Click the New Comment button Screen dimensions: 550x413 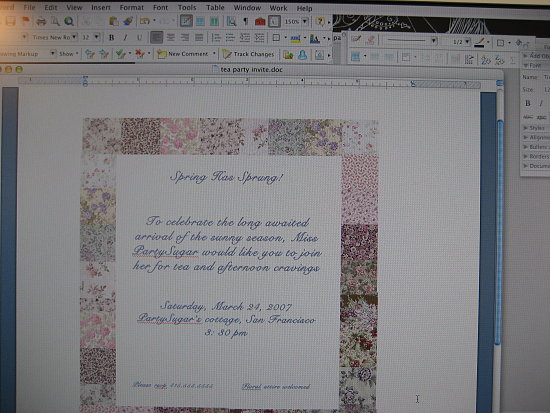183,54
